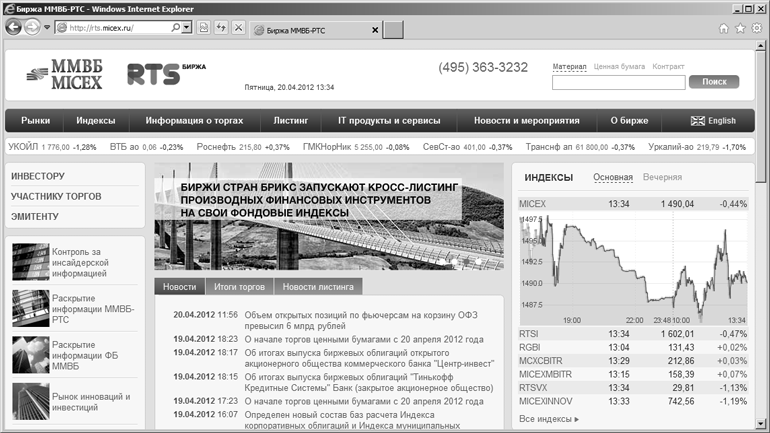Click the browser Forward arrow button
This screenshot has width=770, height=433.
pyautogui.click(x=34, y=28)
